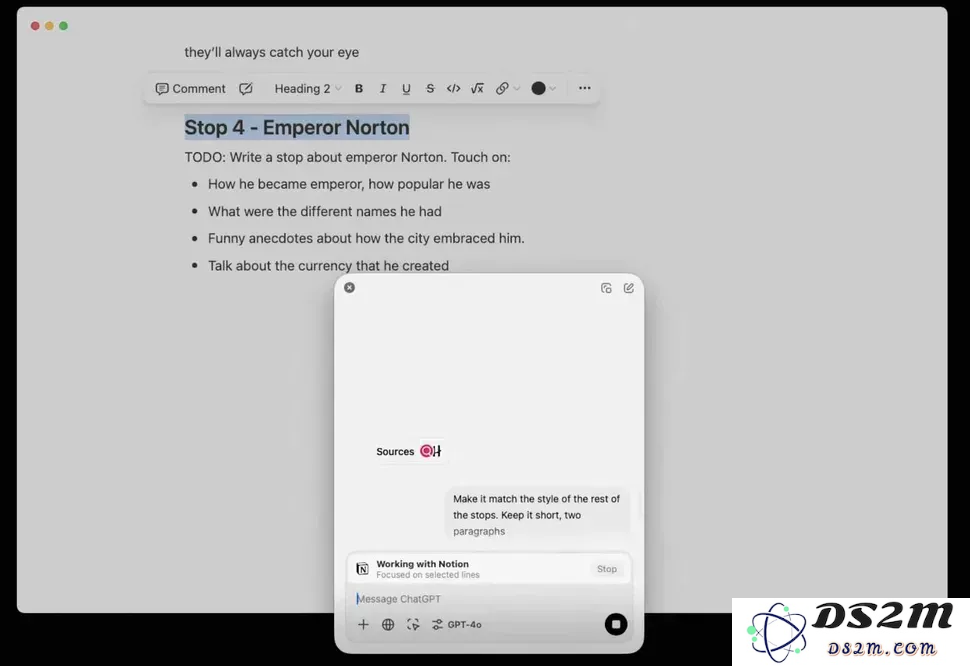970x666 pixels.
Task: Toggle strikethrough formatting
Action: [x=430, y=88]
